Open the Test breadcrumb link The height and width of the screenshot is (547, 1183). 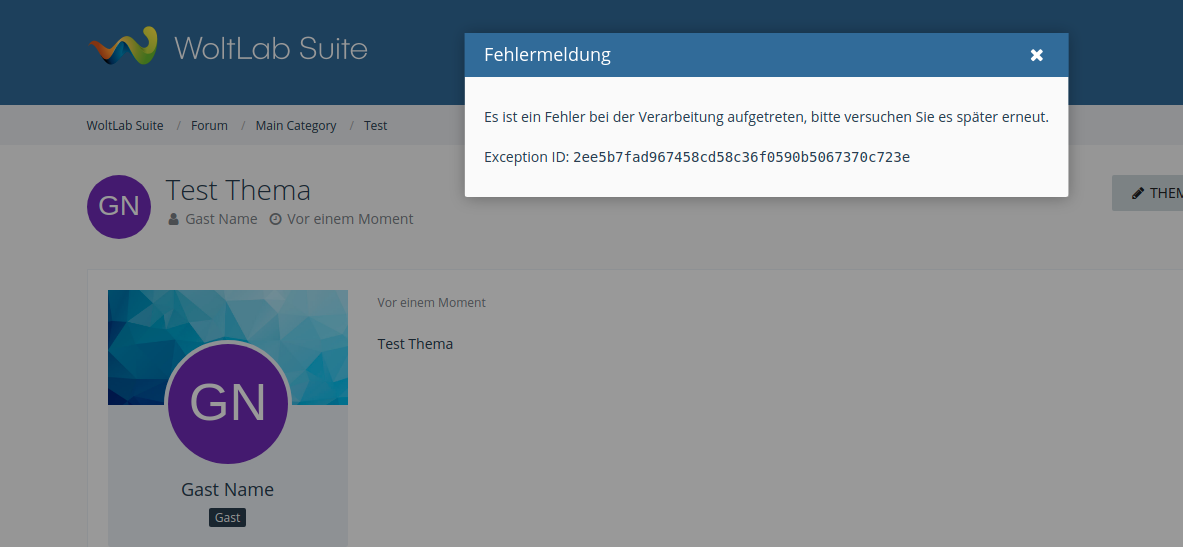pyautogui.click(x=375, y=126)
